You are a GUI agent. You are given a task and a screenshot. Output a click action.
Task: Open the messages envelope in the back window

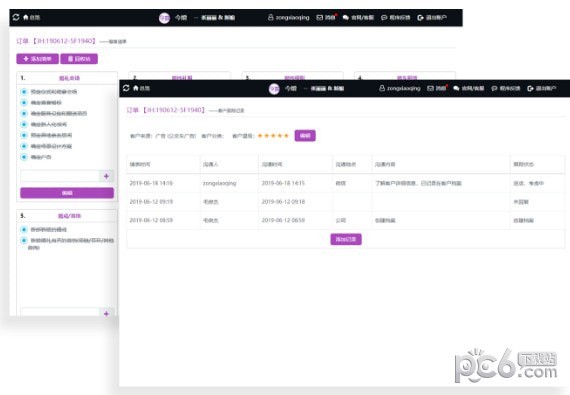[326, 17]
